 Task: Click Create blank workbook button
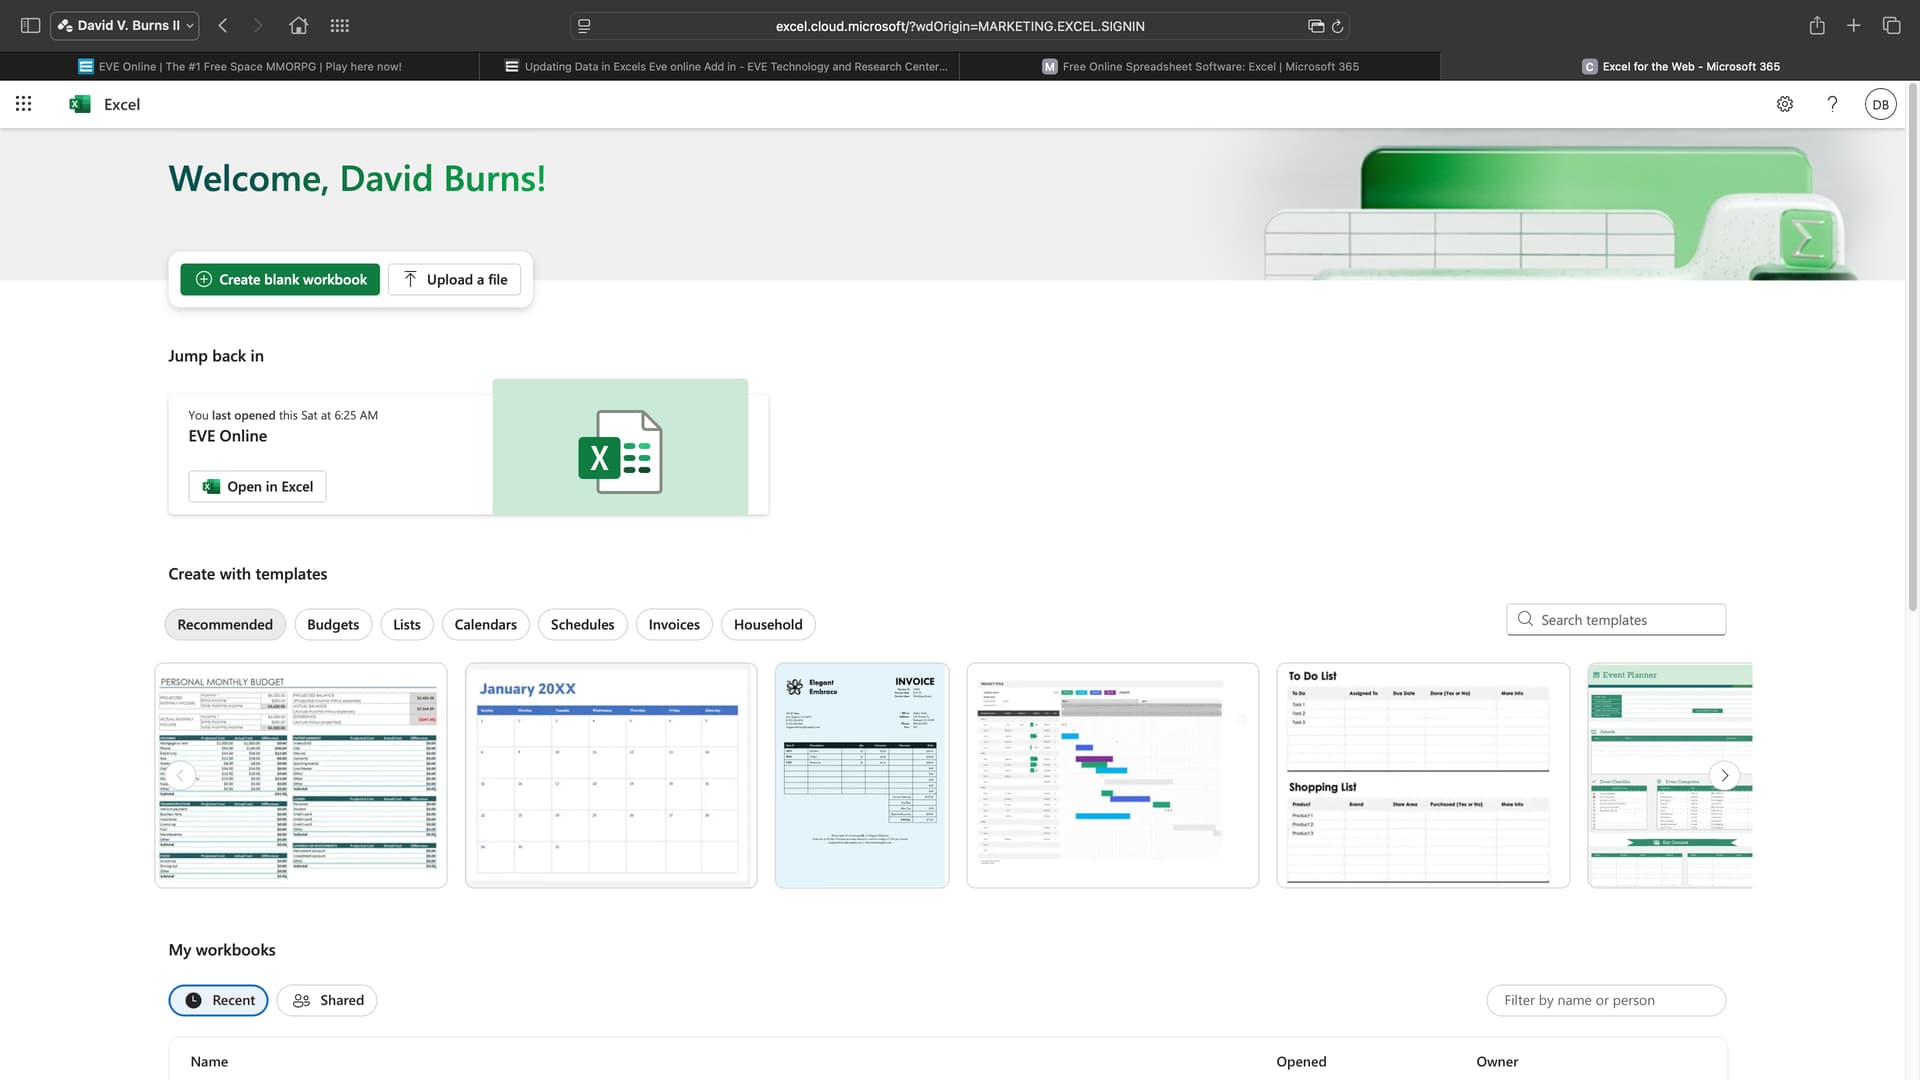pos(280,280)
